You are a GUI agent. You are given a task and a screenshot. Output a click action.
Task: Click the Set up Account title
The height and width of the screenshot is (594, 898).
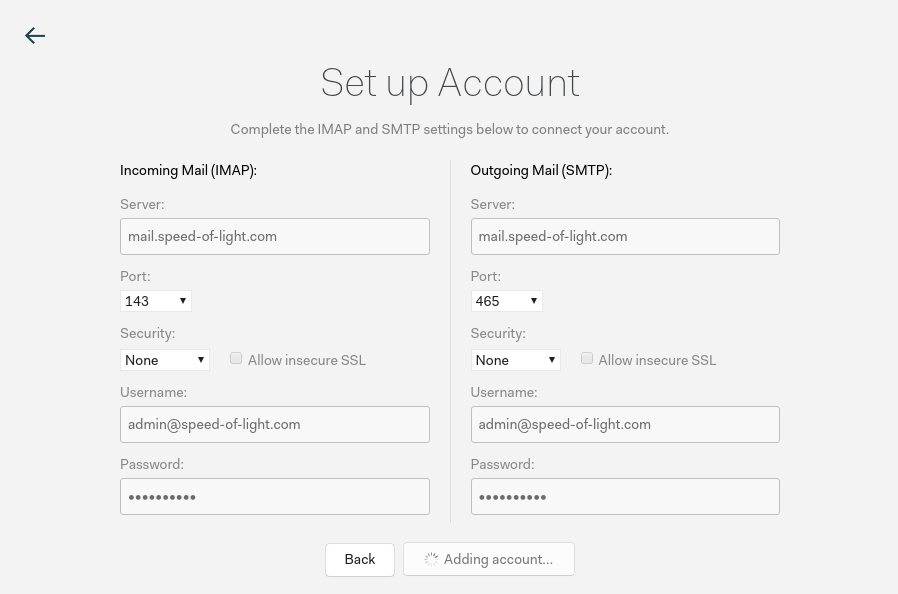pyautogui.click(x=450, y=83)
